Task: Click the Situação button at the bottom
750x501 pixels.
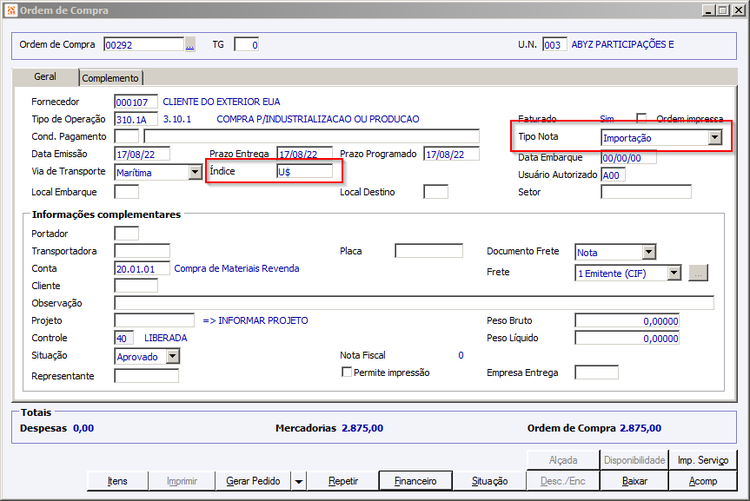Action: pyautogui.click(x=489, y=481)
